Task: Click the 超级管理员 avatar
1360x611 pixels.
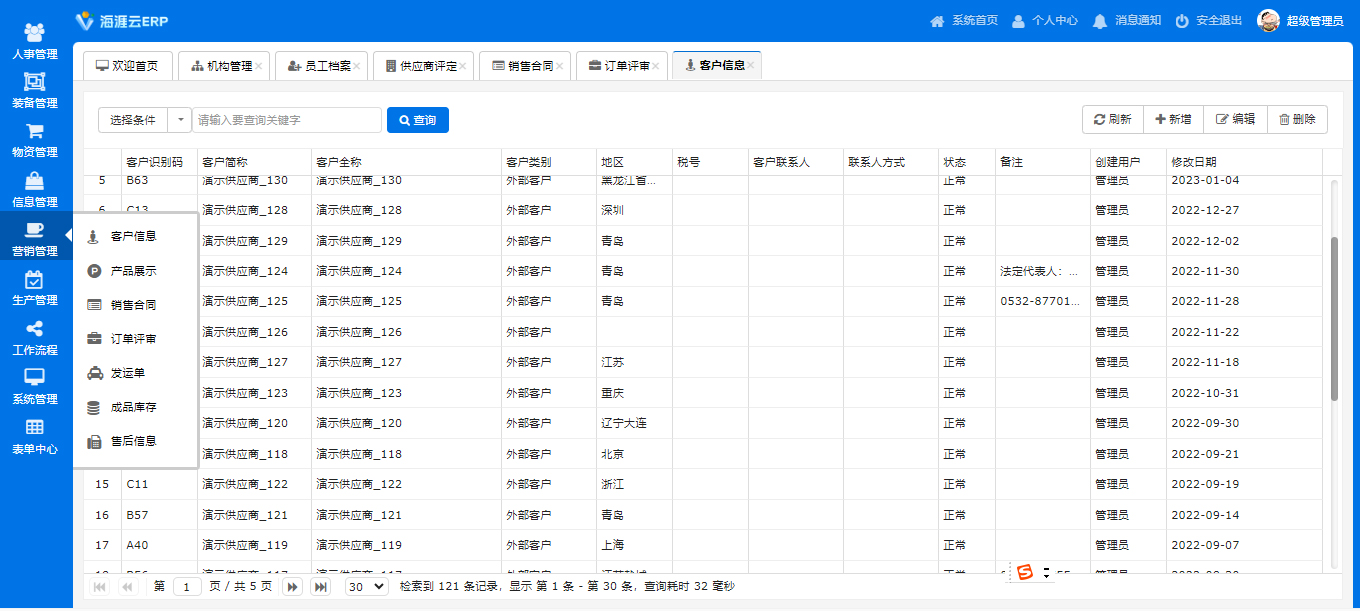Action: tap(1269, 21)
